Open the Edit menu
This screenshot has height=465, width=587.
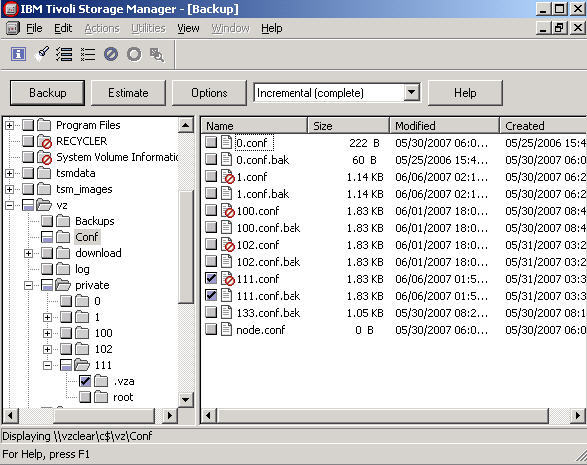(x=63, y=28)
